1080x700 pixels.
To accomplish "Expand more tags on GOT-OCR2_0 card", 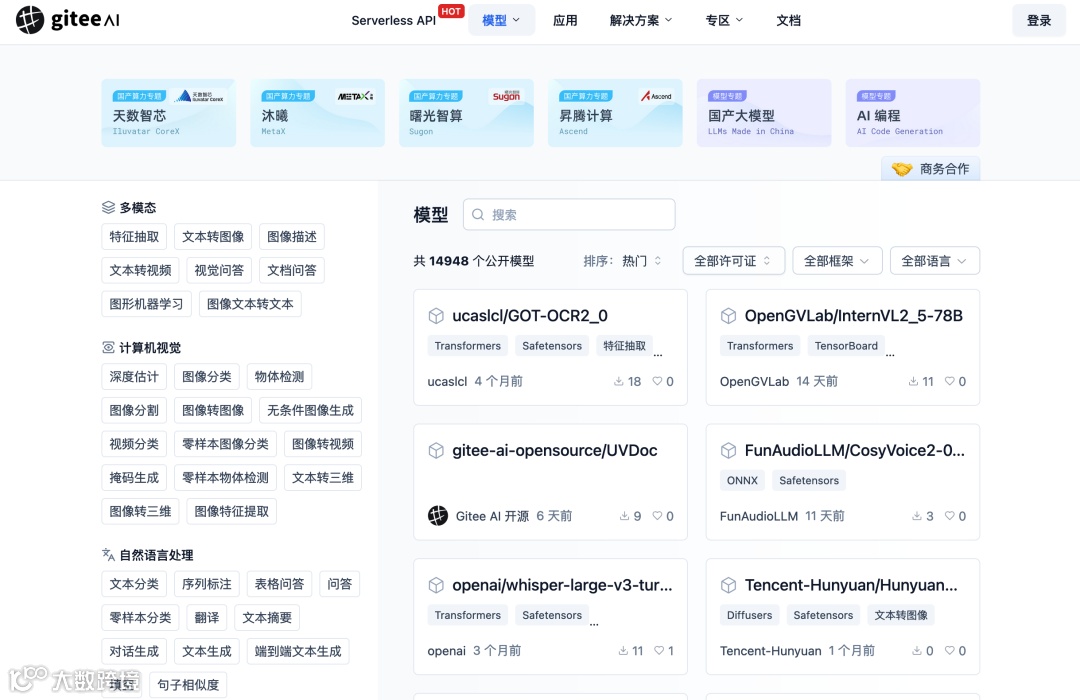I will (x=658, y=353).
